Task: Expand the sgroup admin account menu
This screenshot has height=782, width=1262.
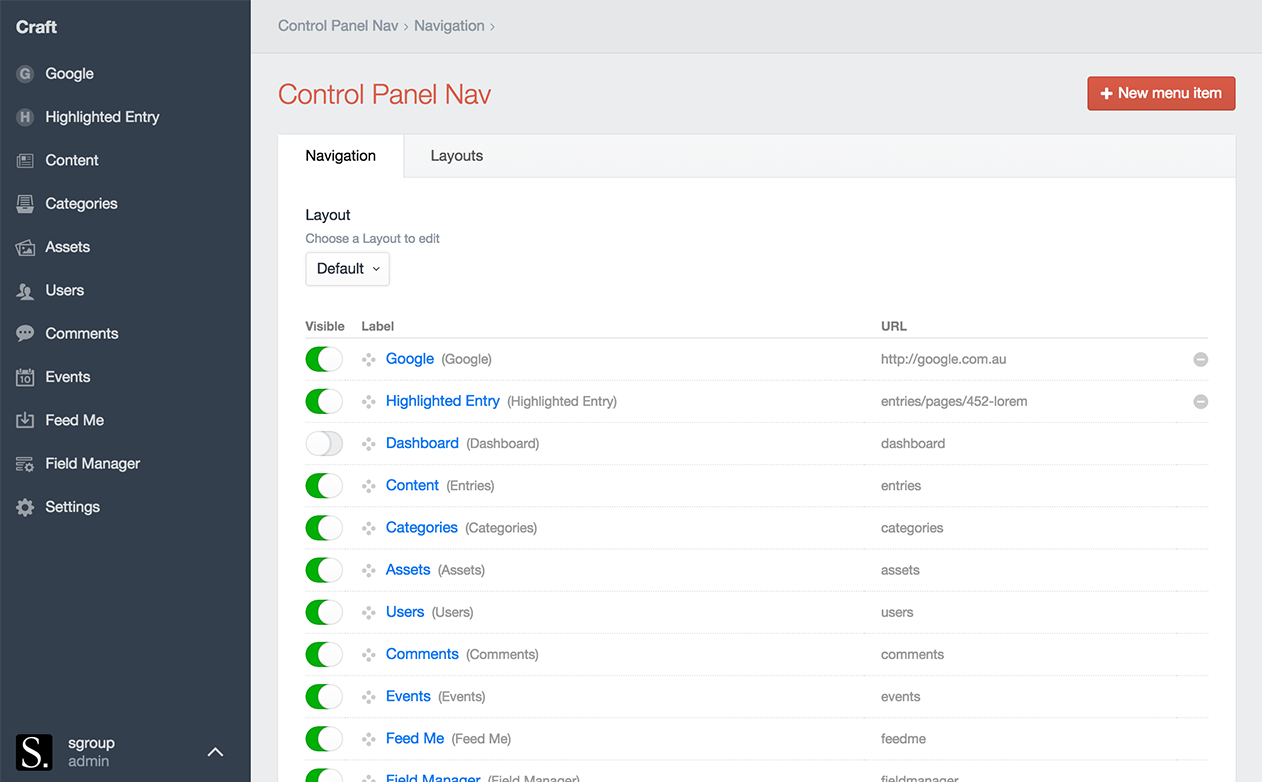Action: (x=214, y=752)
